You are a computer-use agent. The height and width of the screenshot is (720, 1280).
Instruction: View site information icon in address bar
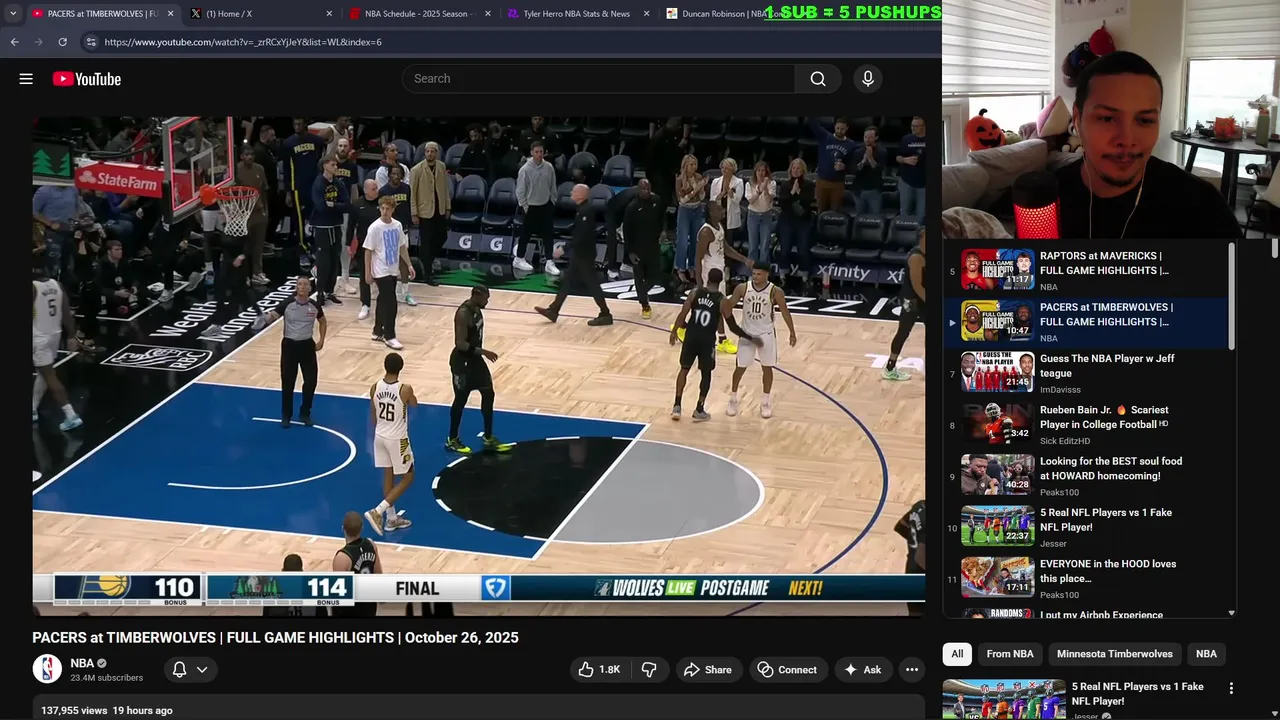(x=91, y=42)
